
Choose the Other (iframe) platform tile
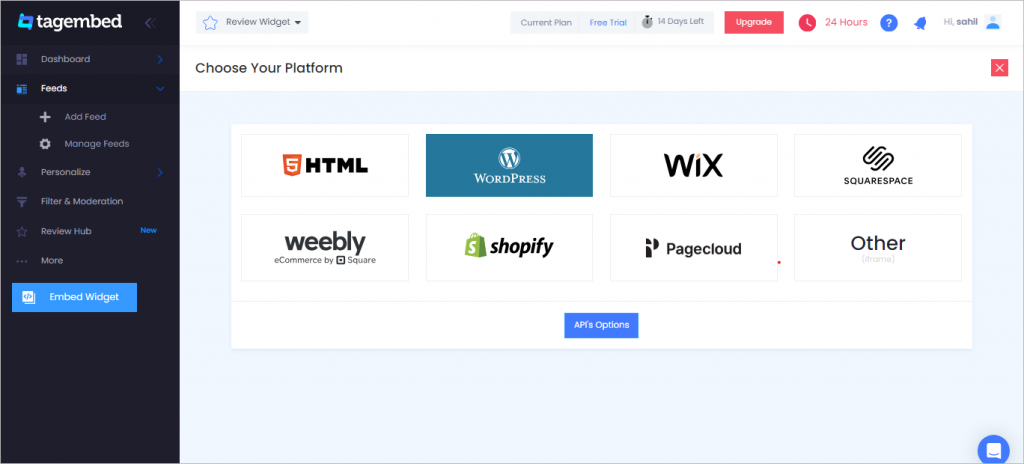[878, 248]
